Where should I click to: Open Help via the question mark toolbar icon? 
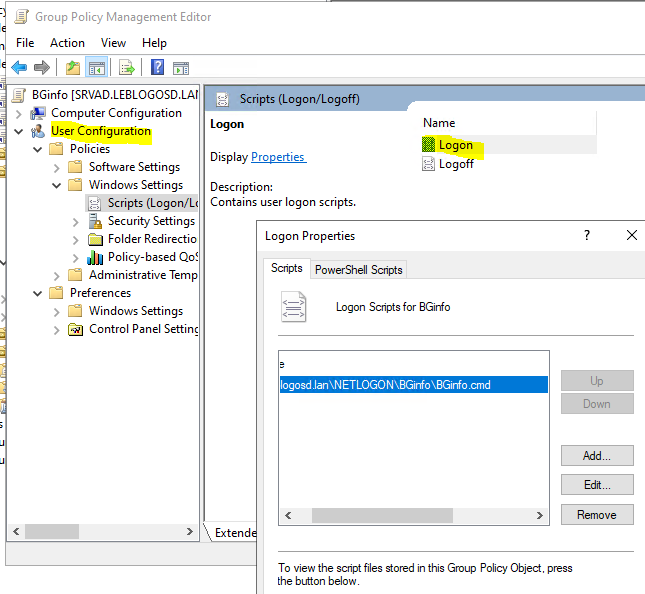point(157,67)
